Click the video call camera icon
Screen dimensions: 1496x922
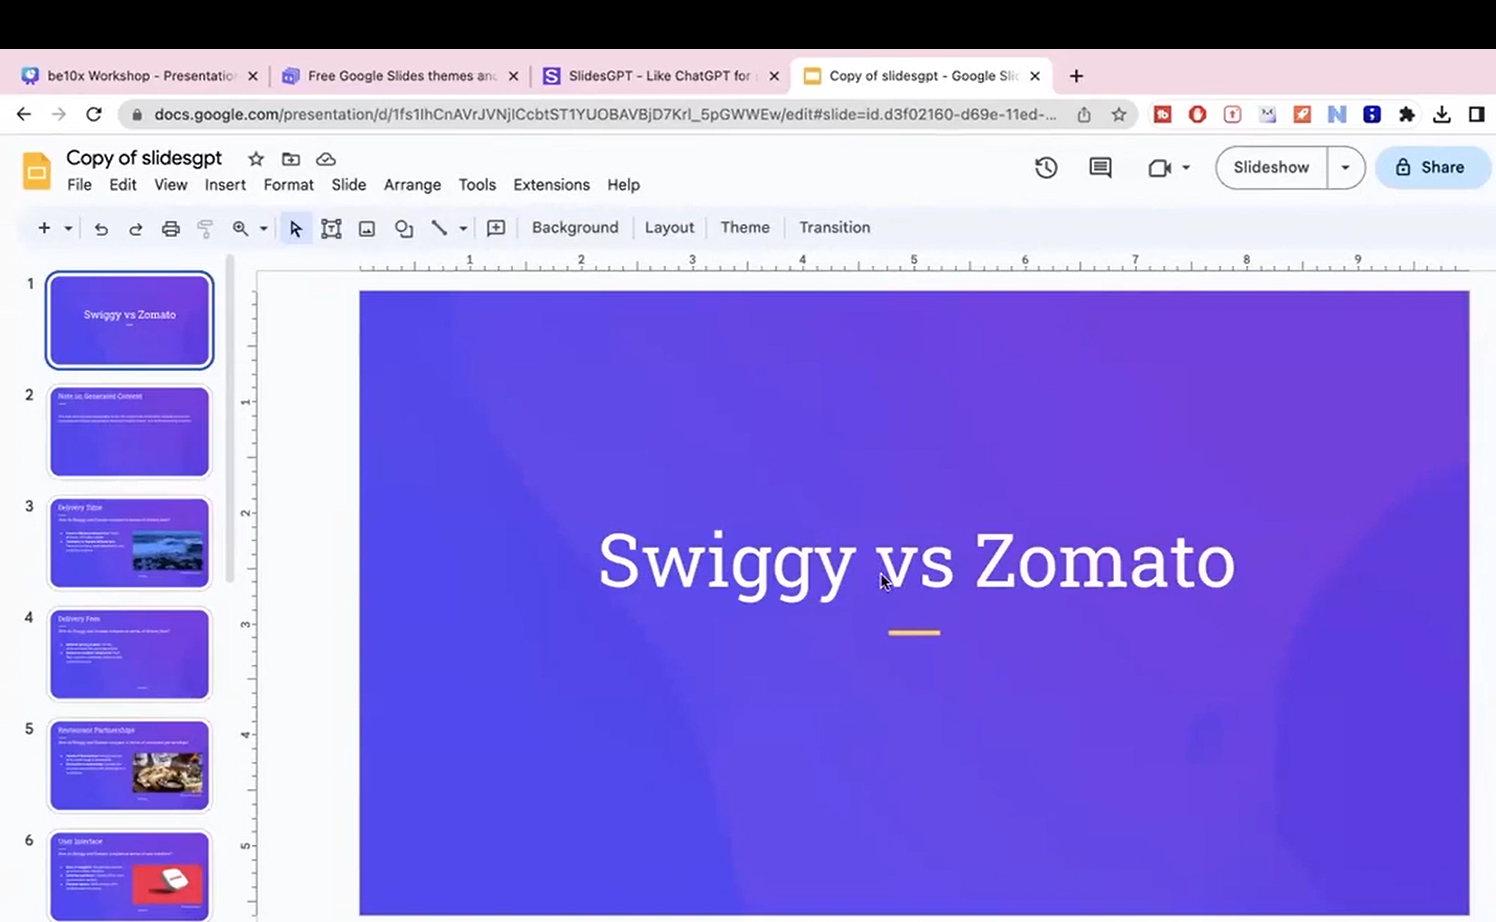click(1159, 168)
